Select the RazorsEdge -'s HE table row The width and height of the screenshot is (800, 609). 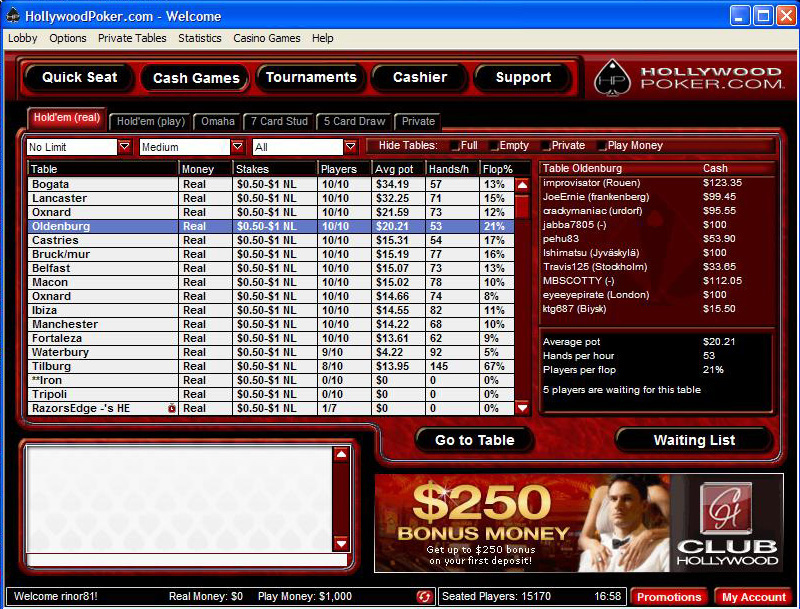coord(271,408)
